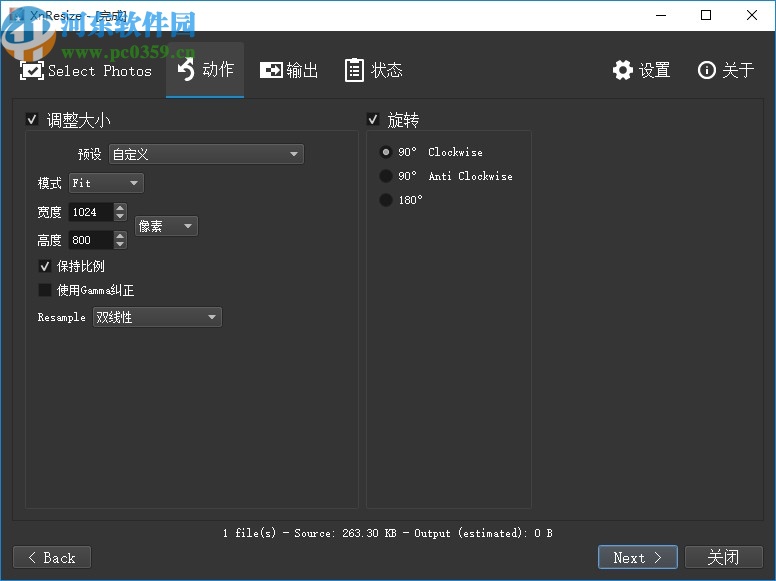Open 设置 settings
Image resolution: width=776 pixels, height=581 pixels.
click(x=641, y=70)
